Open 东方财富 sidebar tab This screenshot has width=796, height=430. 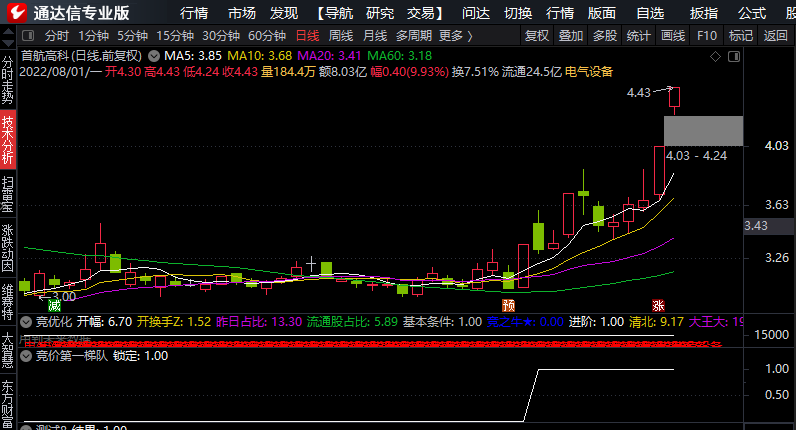(8, 404)
